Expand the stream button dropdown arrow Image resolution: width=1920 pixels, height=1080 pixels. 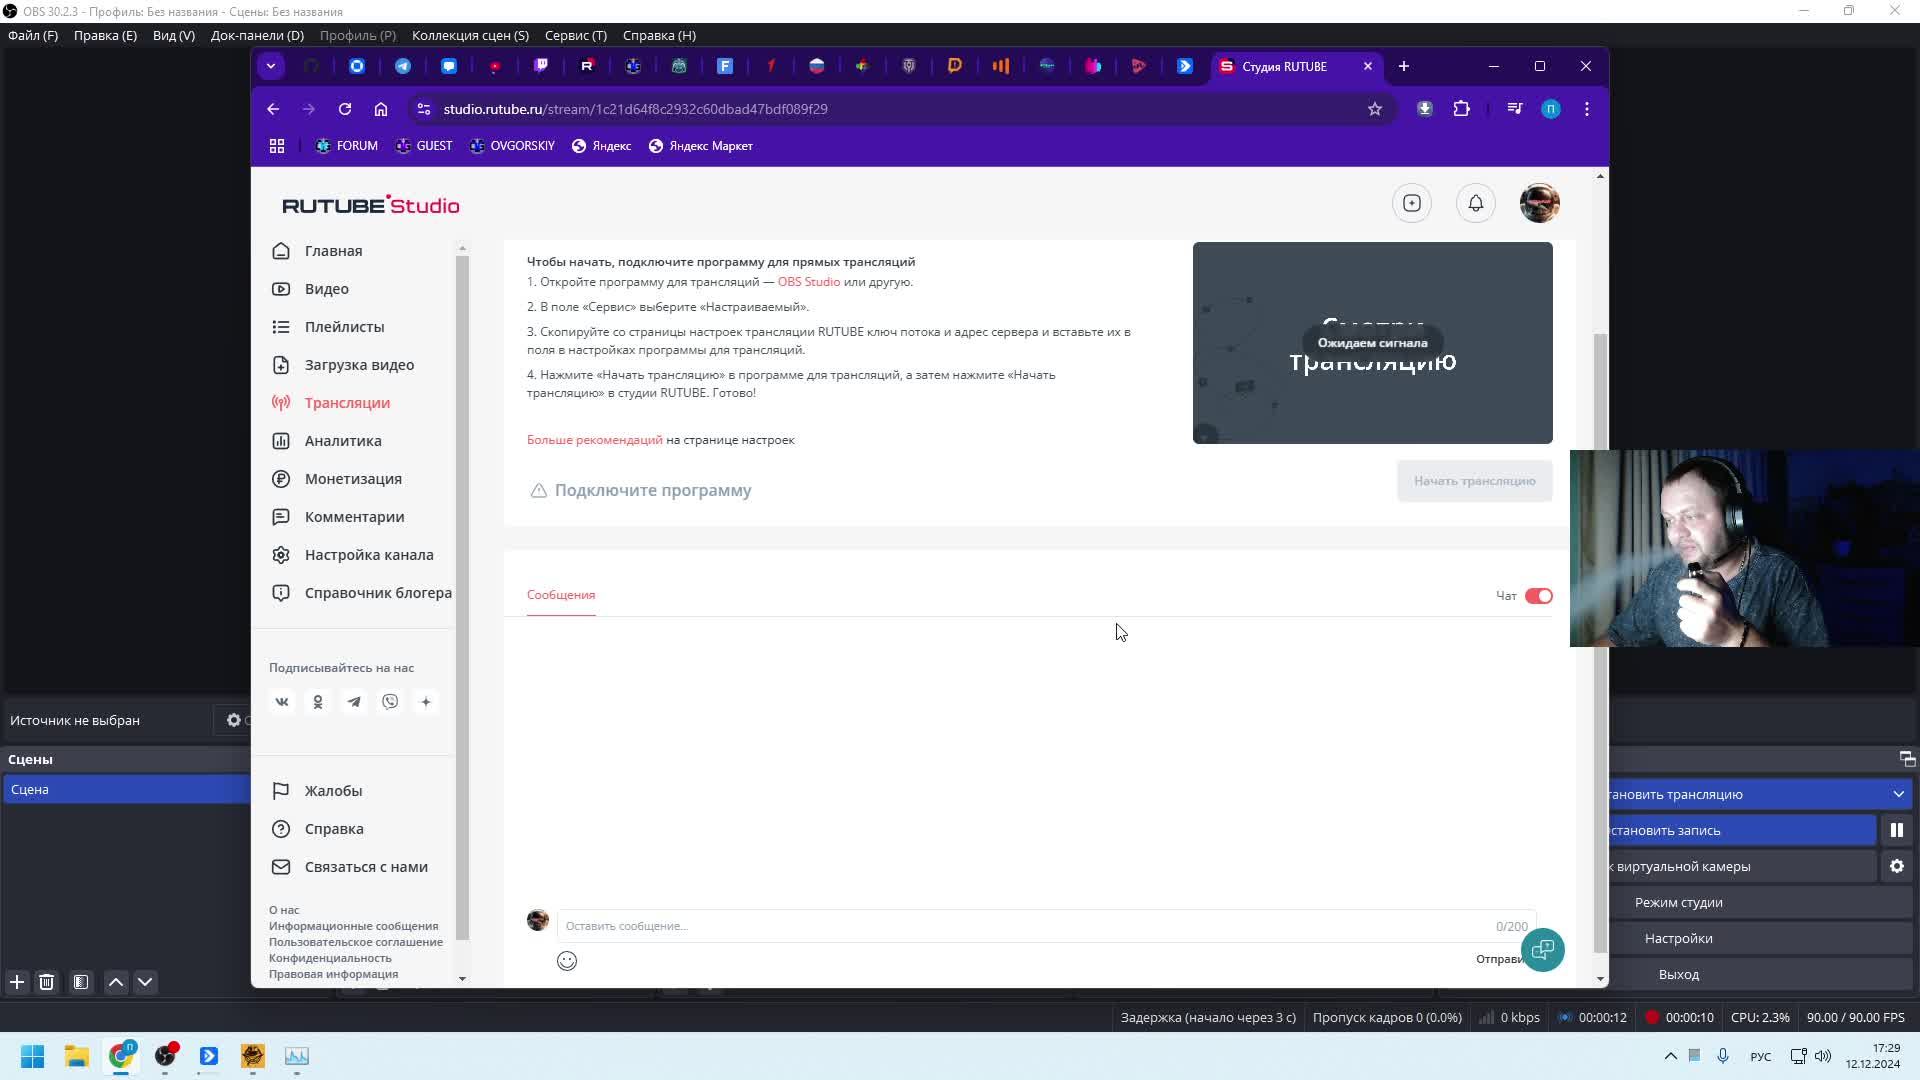tap(1898, 794)
